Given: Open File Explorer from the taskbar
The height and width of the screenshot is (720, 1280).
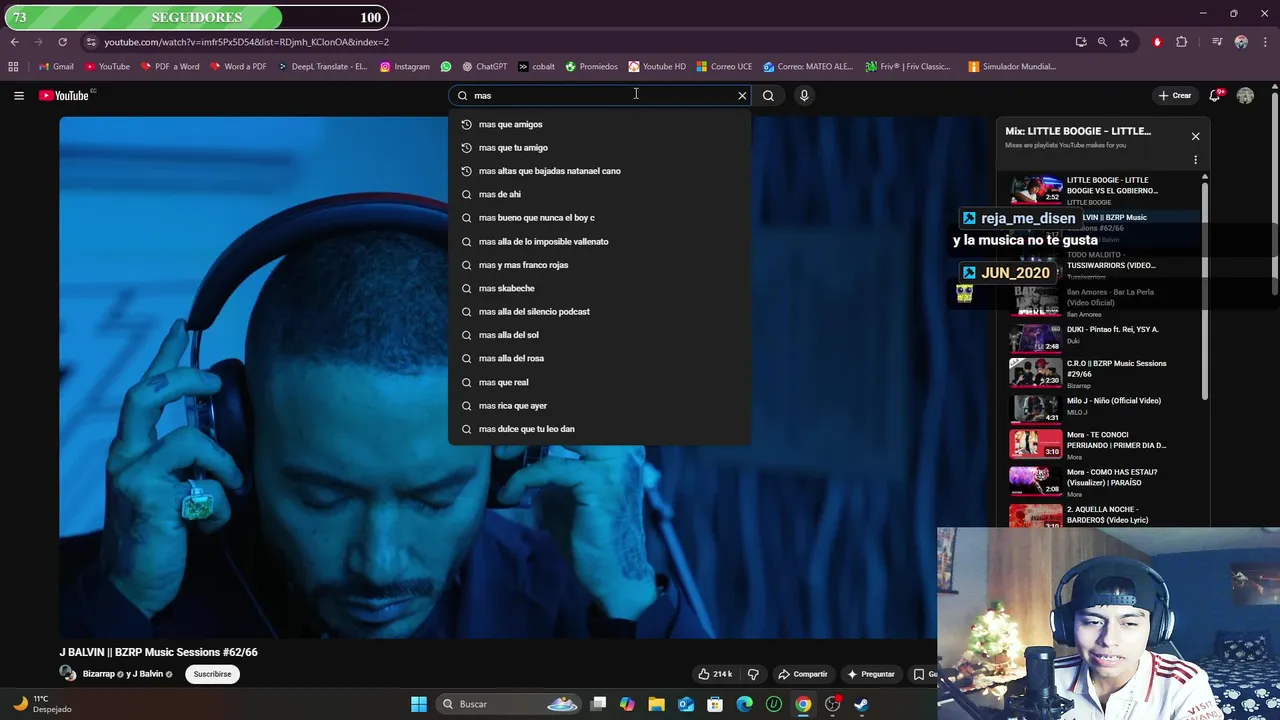Looking at the screenshot, I should click(x=656, y=704).
